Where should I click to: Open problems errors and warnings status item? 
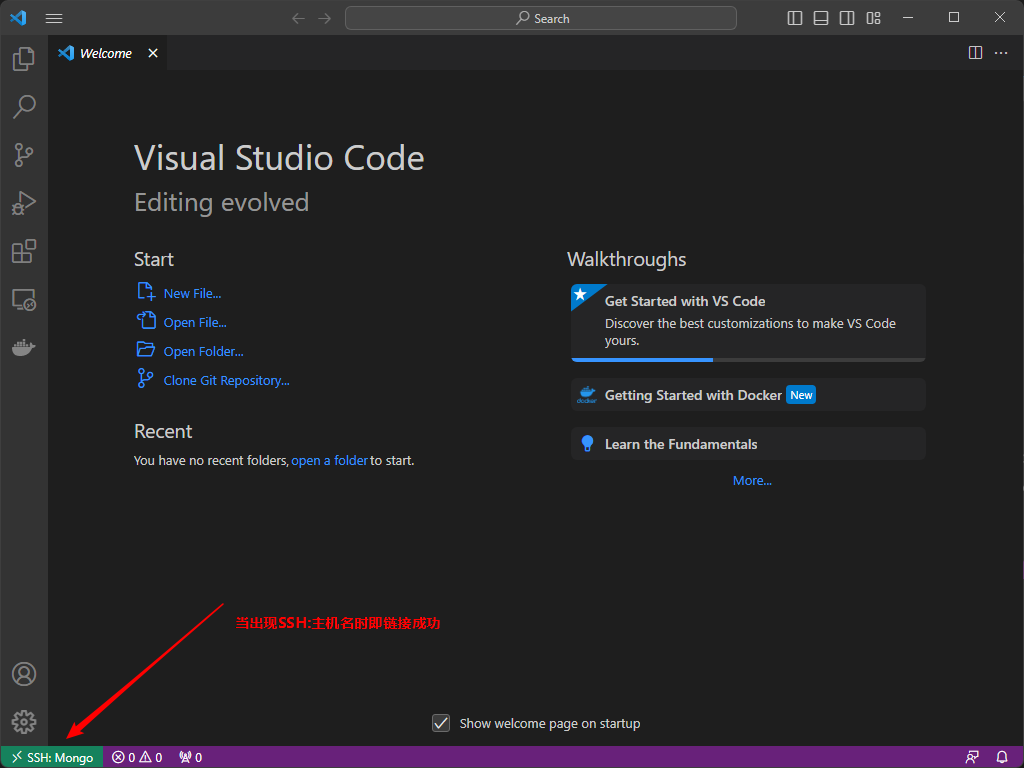pyautogui.click(x=137, y=757)
